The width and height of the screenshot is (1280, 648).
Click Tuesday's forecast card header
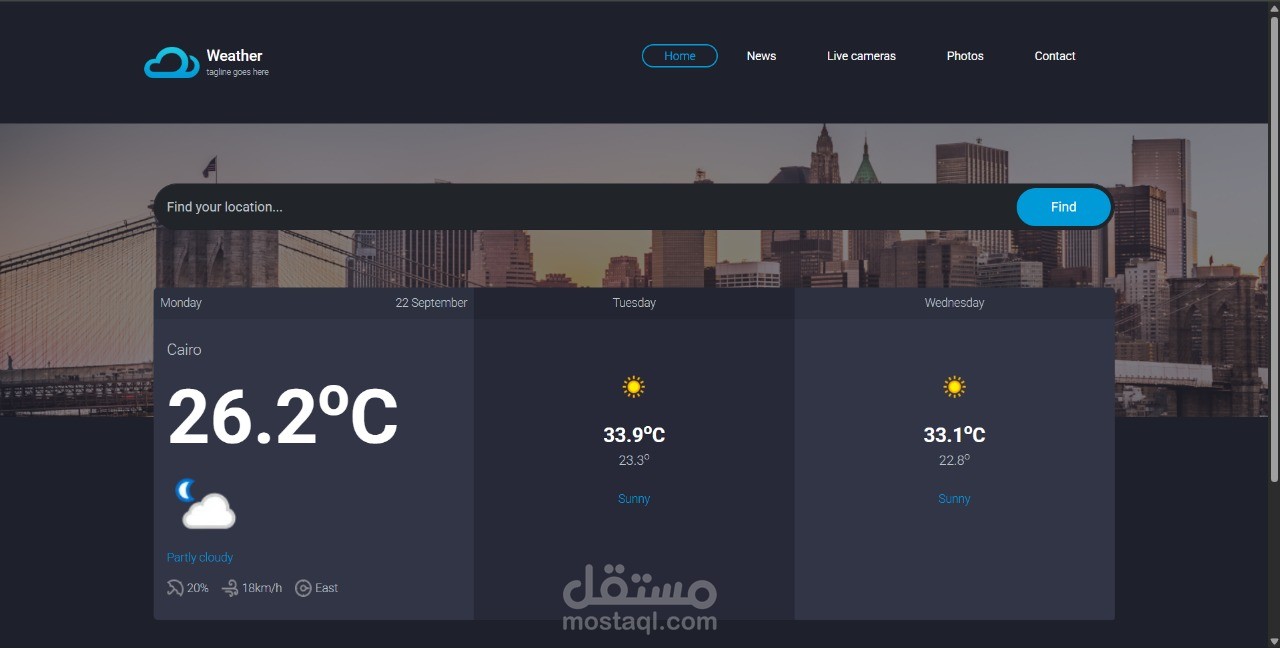pos(633,302)
